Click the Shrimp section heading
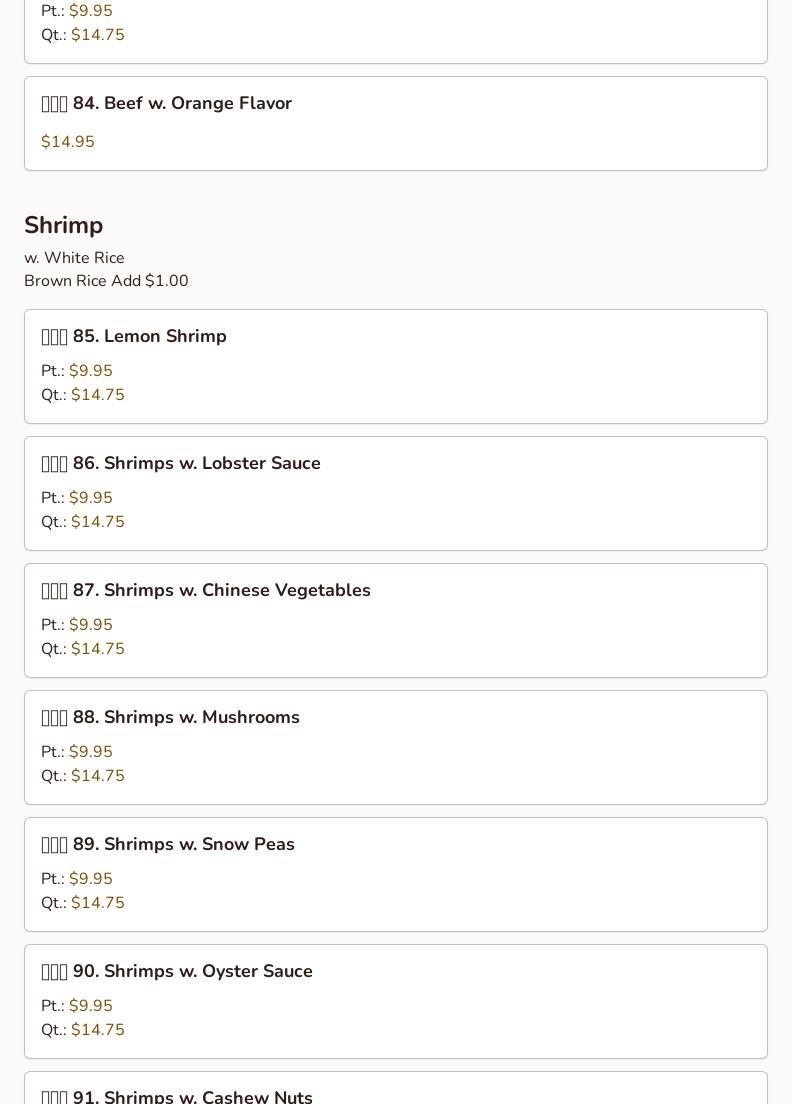 (64, 226)
